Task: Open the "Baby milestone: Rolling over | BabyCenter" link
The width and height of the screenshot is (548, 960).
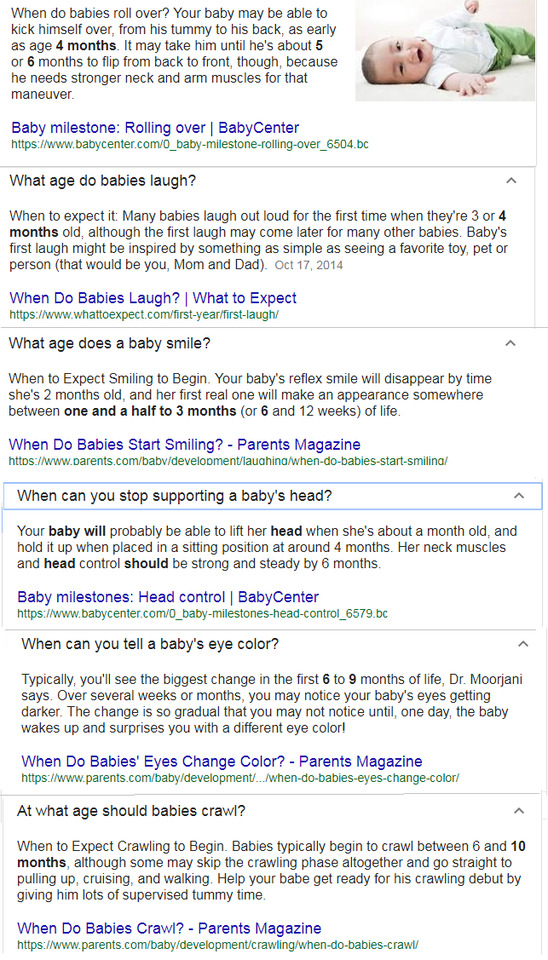Action: (156, 128)
